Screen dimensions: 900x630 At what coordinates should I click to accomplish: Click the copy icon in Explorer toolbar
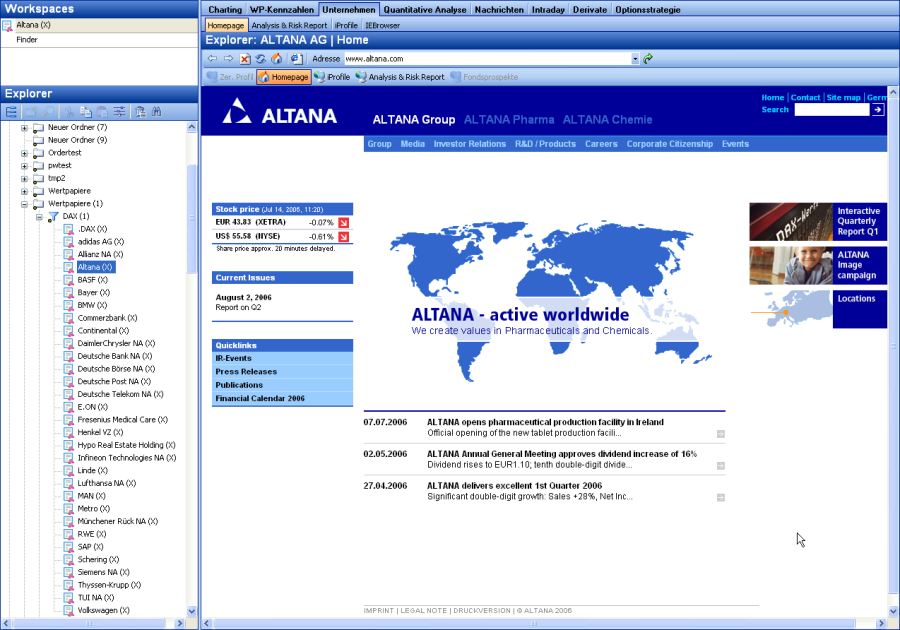(x=86, y=112)
